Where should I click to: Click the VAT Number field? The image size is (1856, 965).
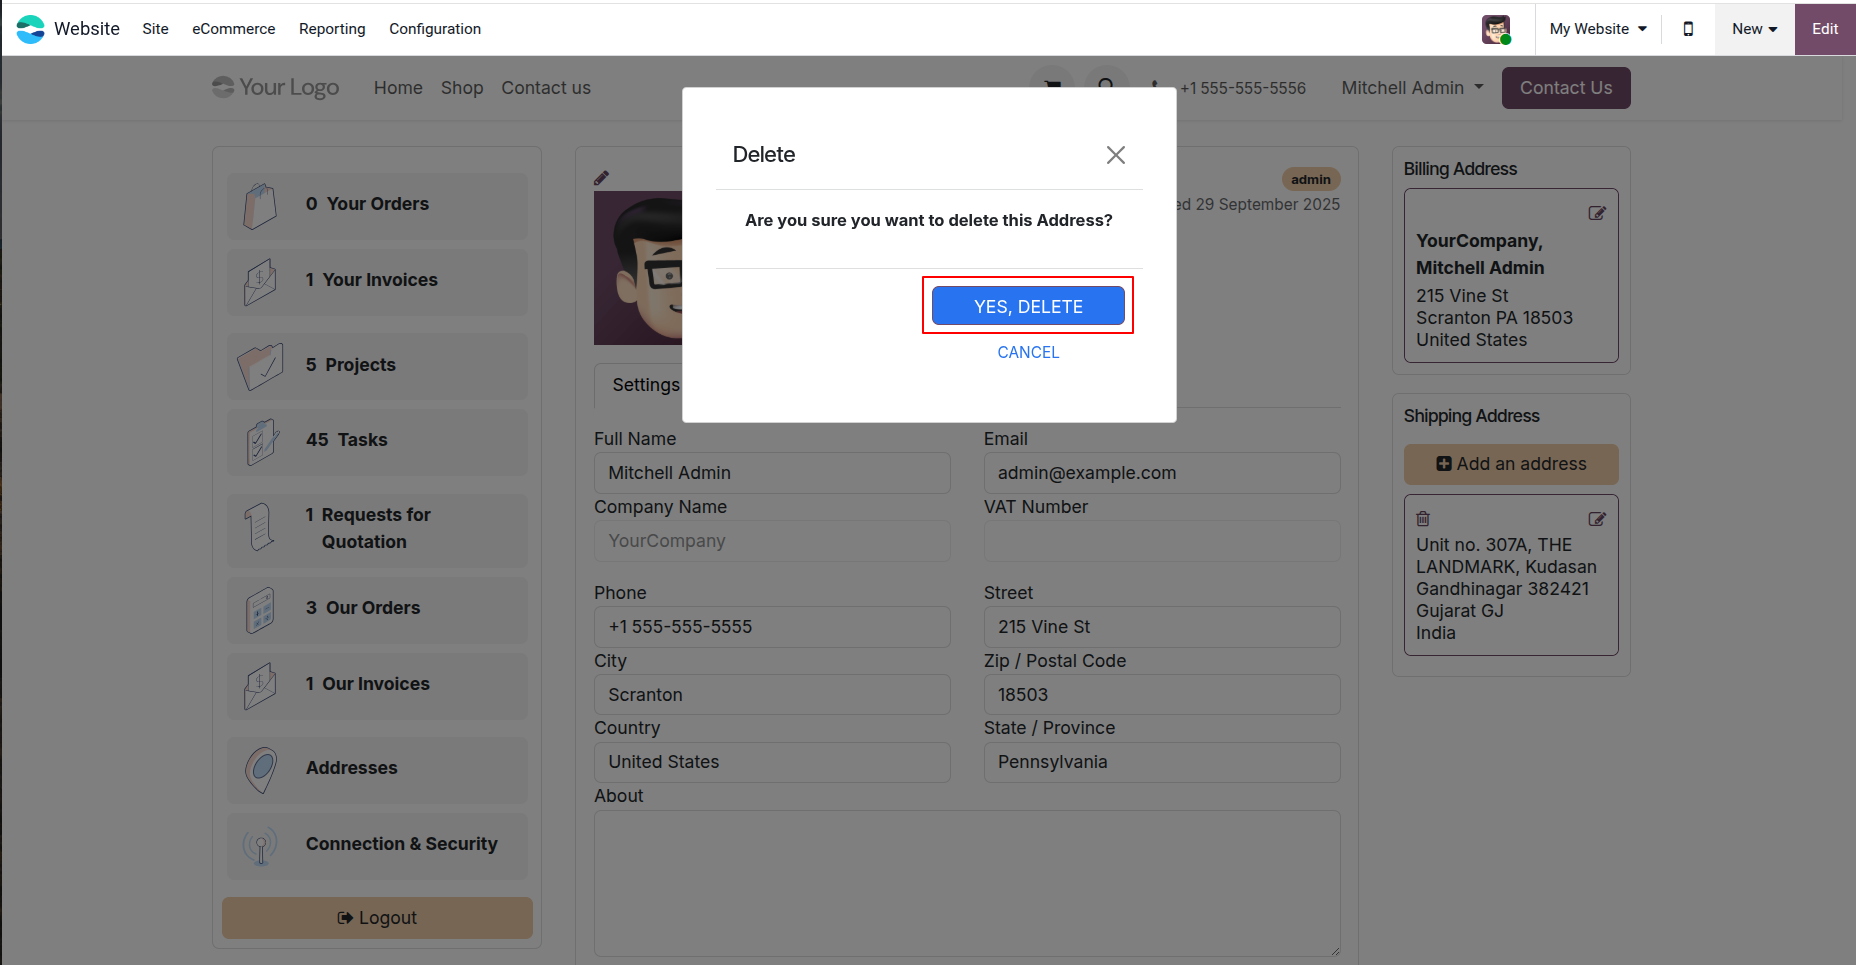tap(1162, 541)
